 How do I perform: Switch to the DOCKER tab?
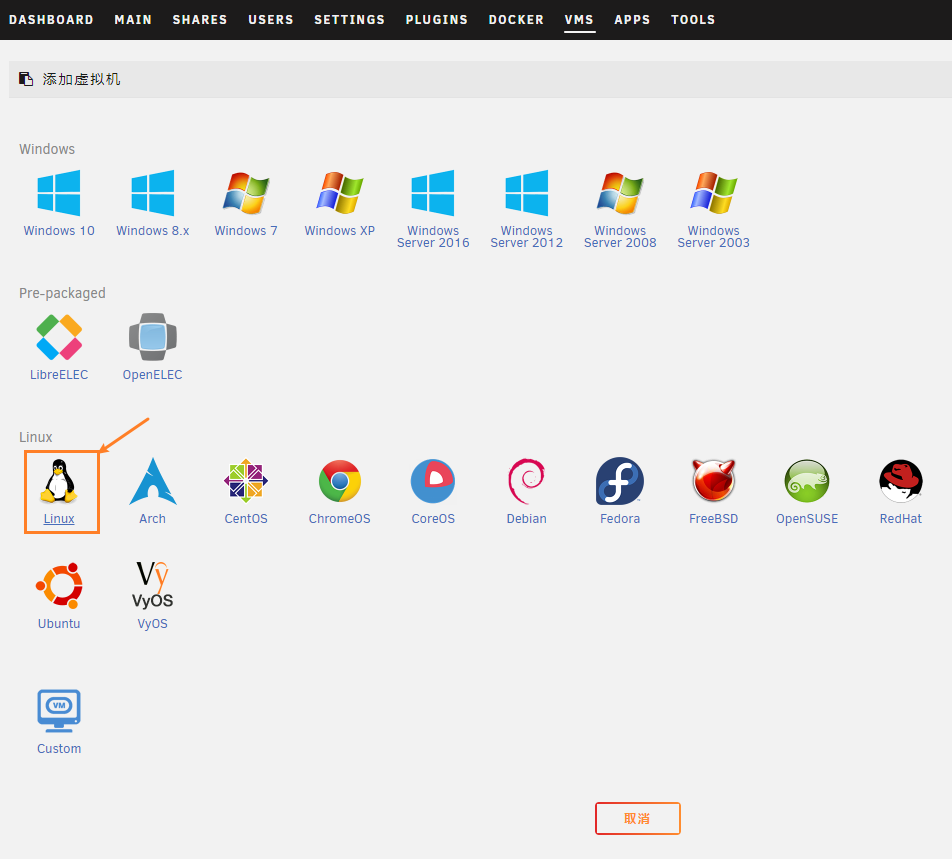(x=516, y=19)
